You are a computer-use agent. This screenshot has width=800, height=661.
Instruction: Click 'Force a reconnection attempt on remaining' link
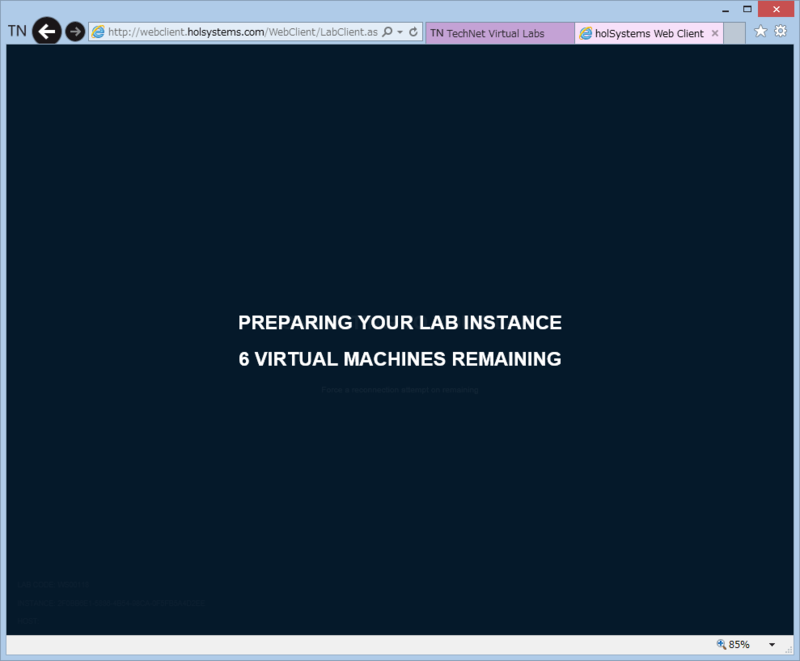(x=400, y=390)
